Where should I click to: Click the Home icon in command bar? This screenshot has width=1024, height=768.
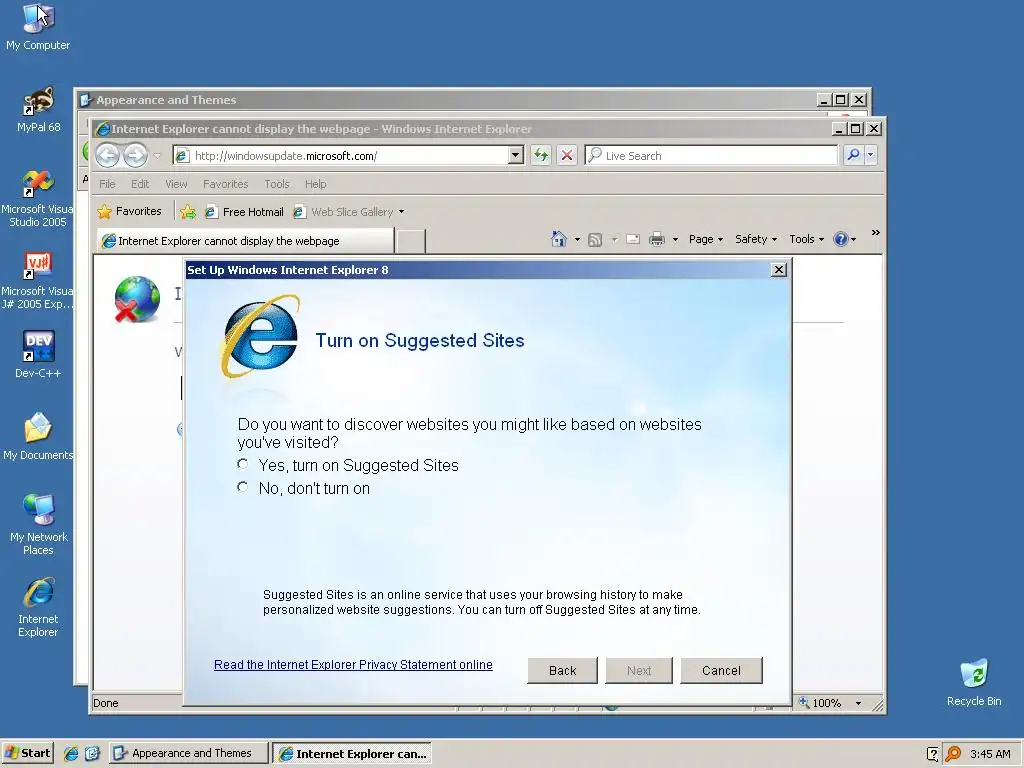tap(559, 239)
